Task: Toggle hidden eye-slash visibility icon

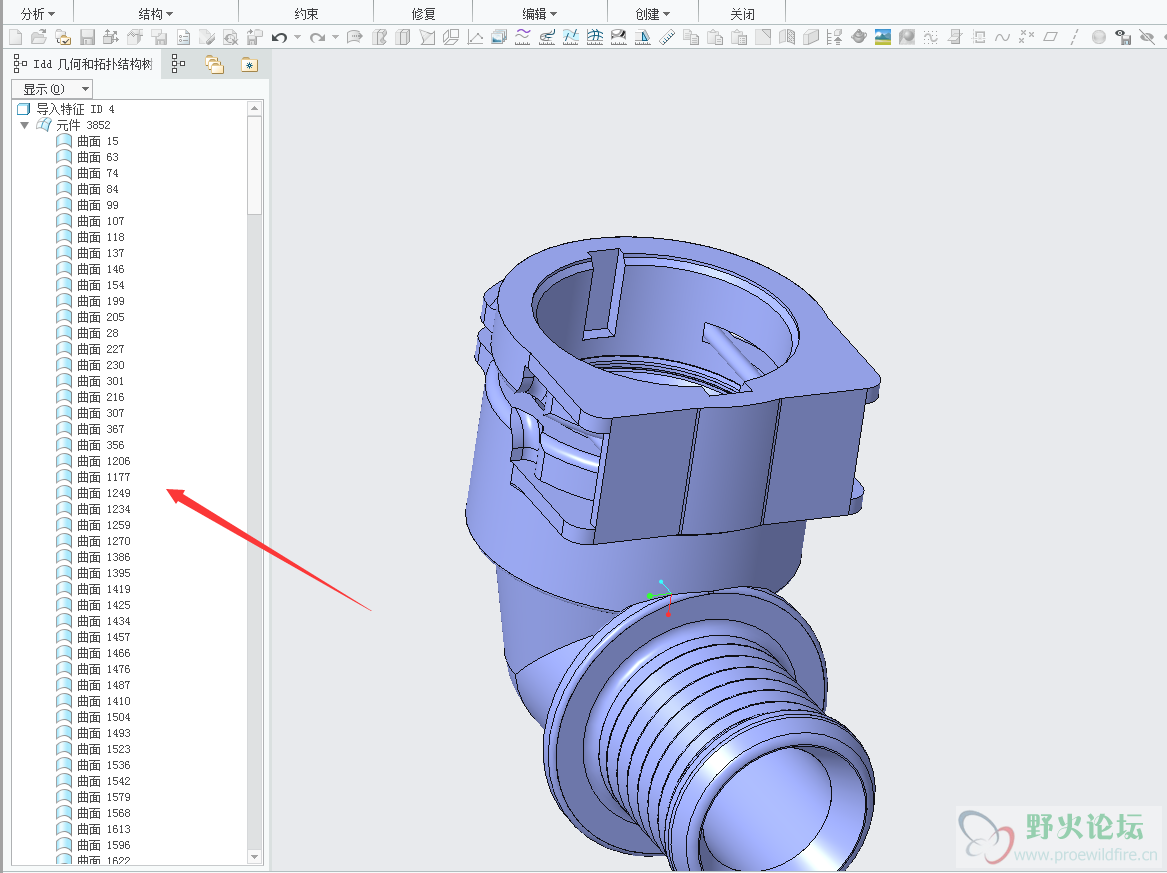Action: click(1147, 36)
